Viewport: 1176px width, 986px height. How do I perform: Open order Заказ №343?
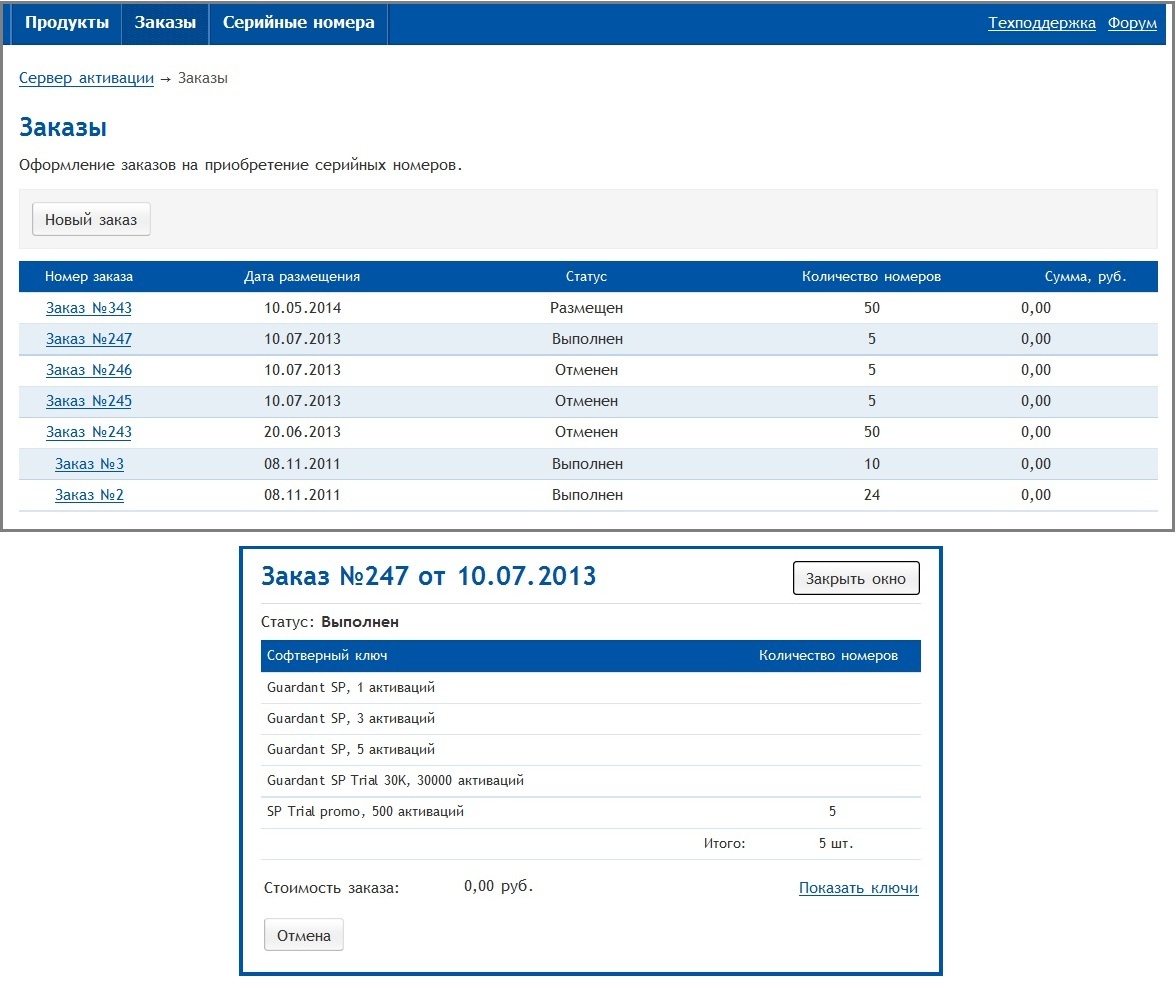(89, 308)
